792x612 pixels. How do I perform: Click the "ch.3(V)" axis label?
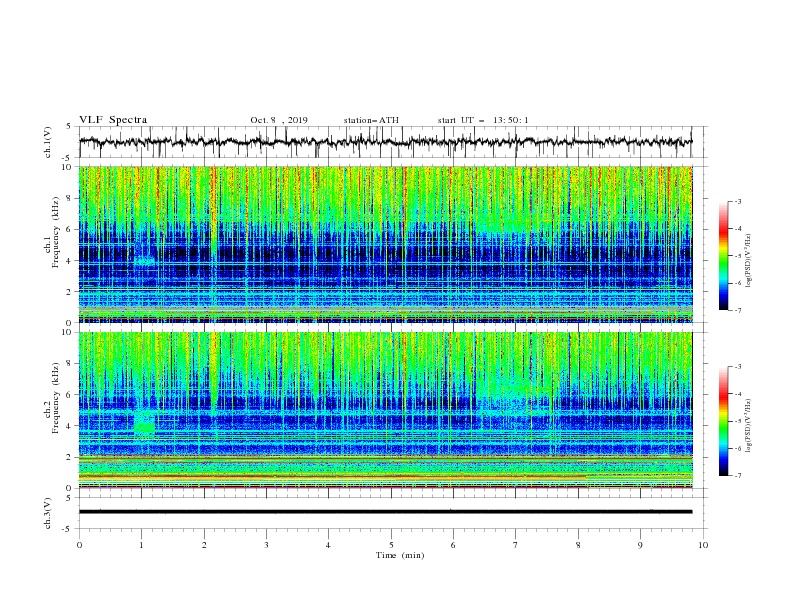click(x=48, y=513)
